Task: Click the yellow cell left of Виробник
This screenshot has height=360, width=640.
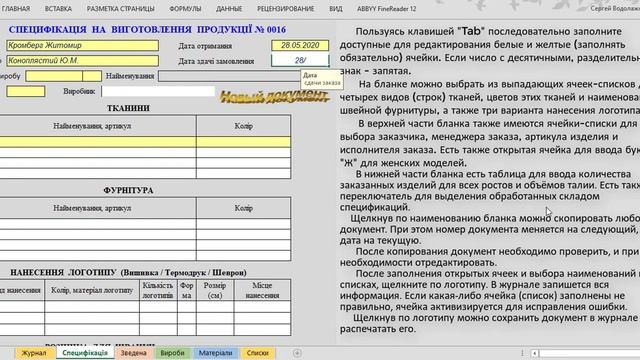Action: pos(26,91)
